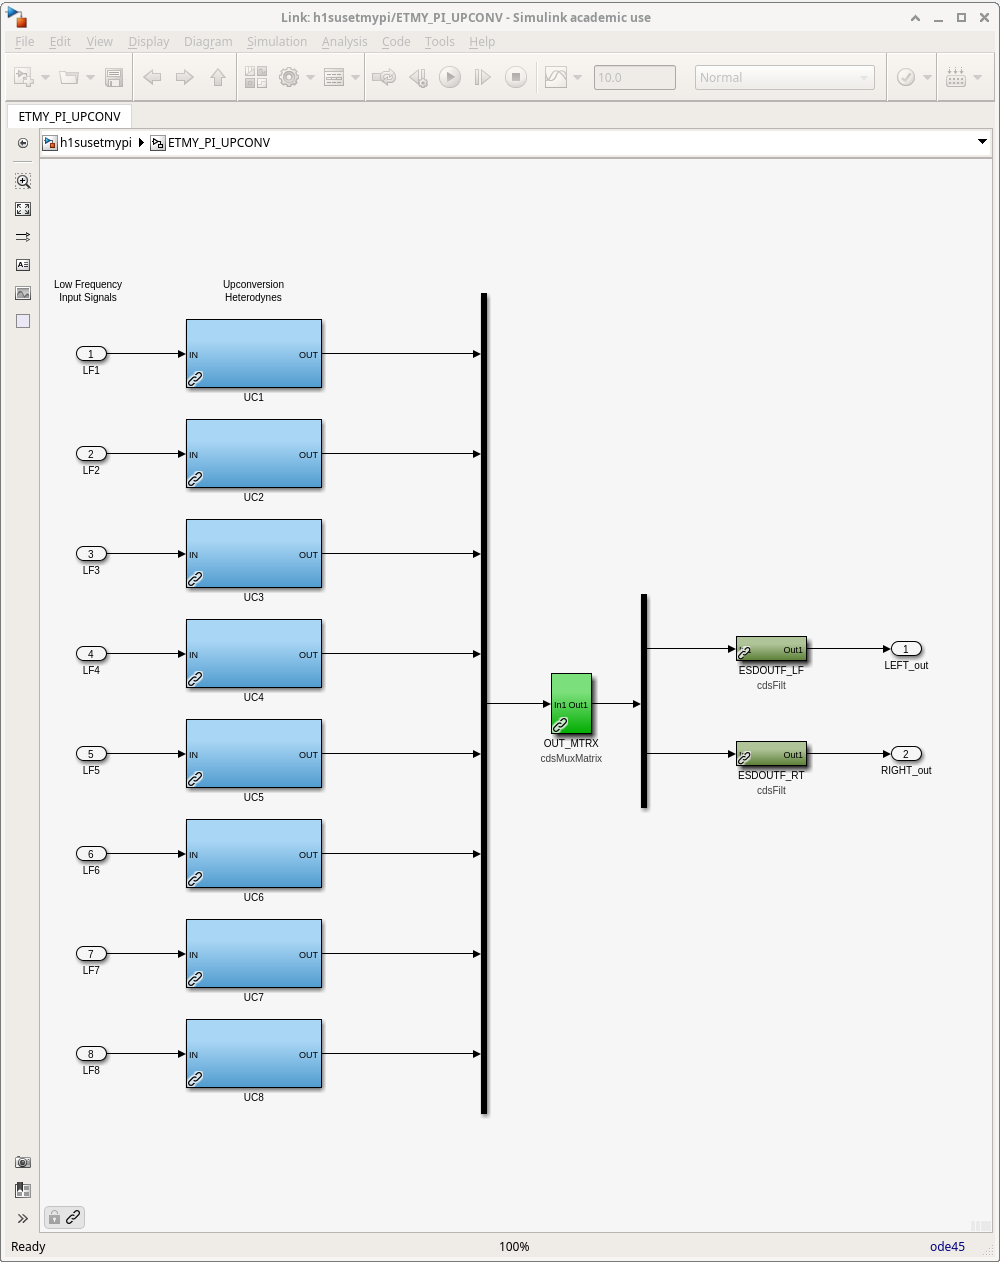Open the Normal simulation mode dropdown
1000x1263 pixels.
tap(784, 78)
